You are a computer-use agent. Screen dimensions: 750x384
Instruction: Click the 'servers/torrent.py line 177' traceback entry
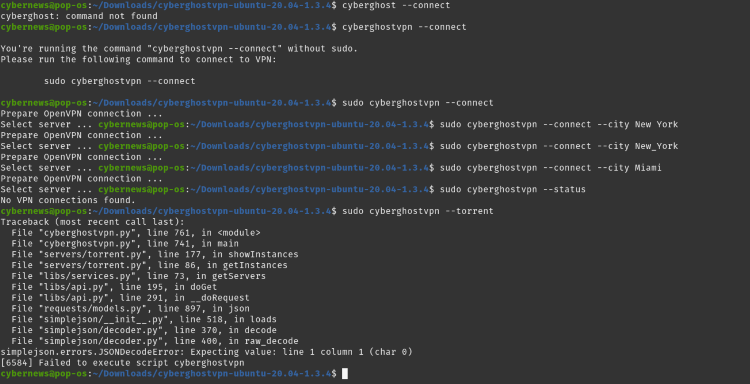click(x=155, y=254)
